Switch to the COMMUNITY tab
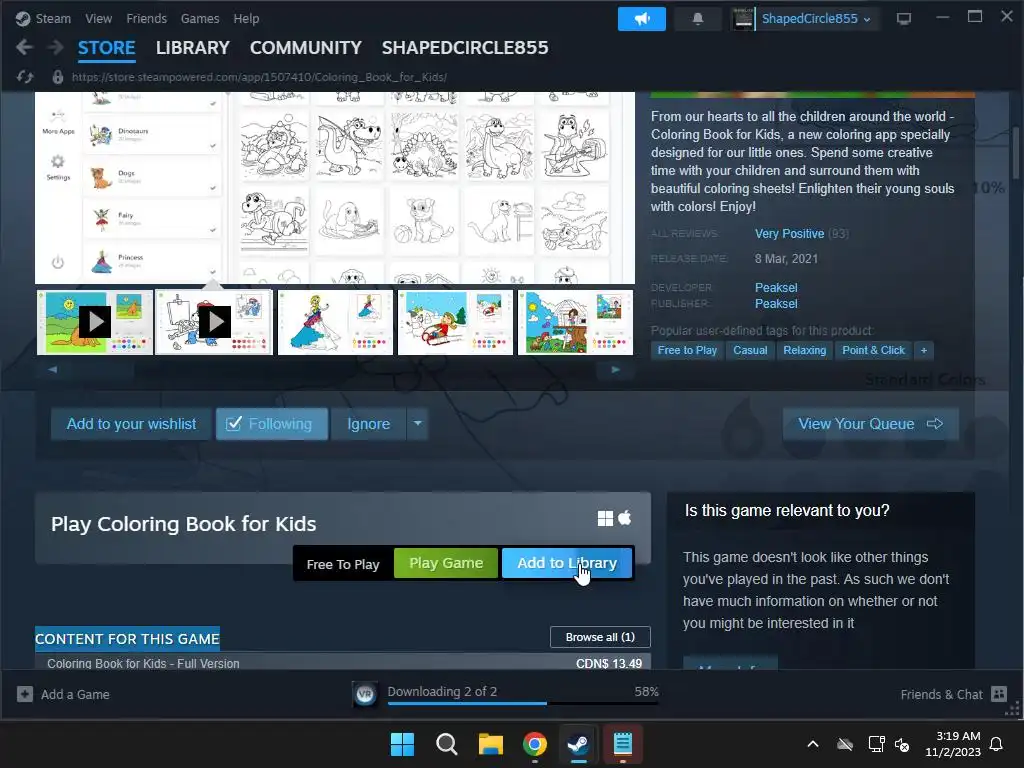This screenshot has height=768, width=1024. [x=306, y=48]
